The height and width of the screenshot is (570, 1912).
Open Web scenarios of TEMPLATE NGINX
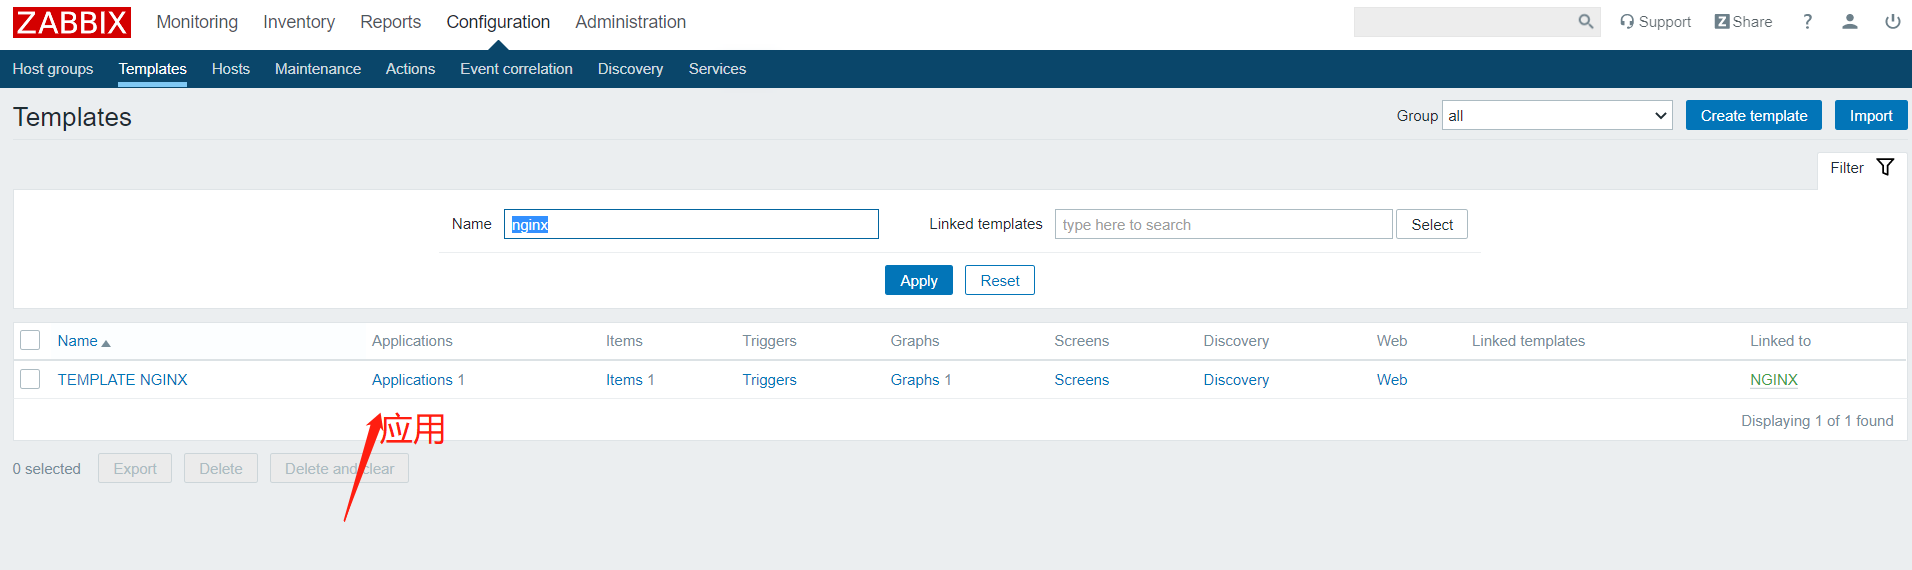(1392, 380)
